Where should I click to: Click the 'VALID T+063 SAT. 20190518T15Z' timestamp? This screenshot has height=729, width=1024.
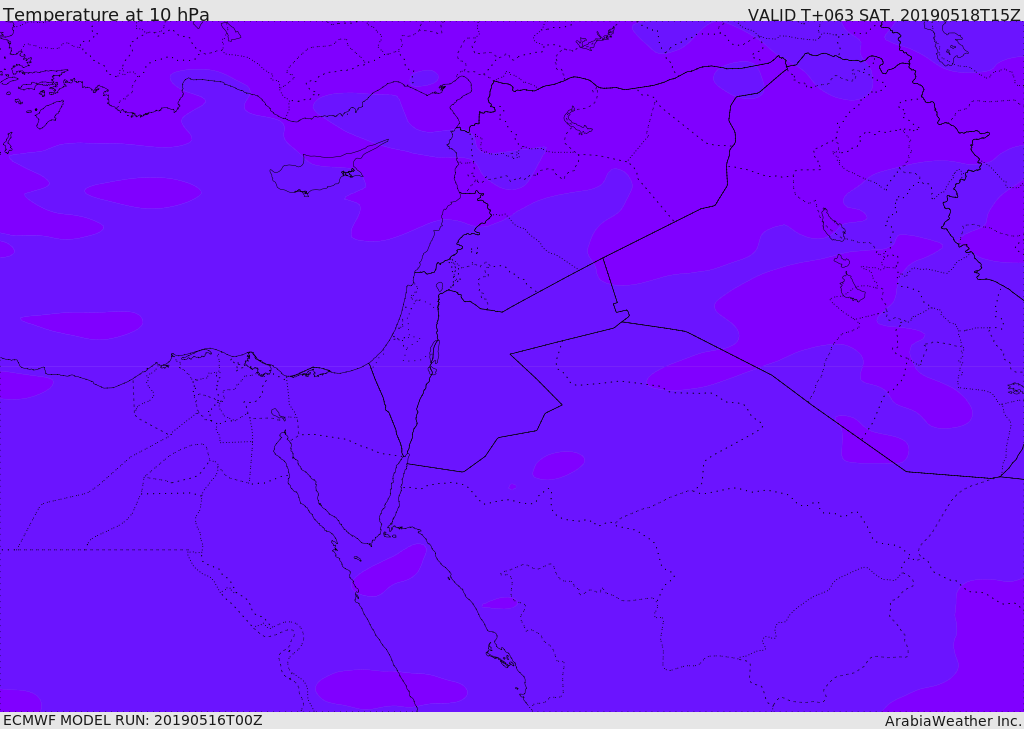click(x=884, y=15)
